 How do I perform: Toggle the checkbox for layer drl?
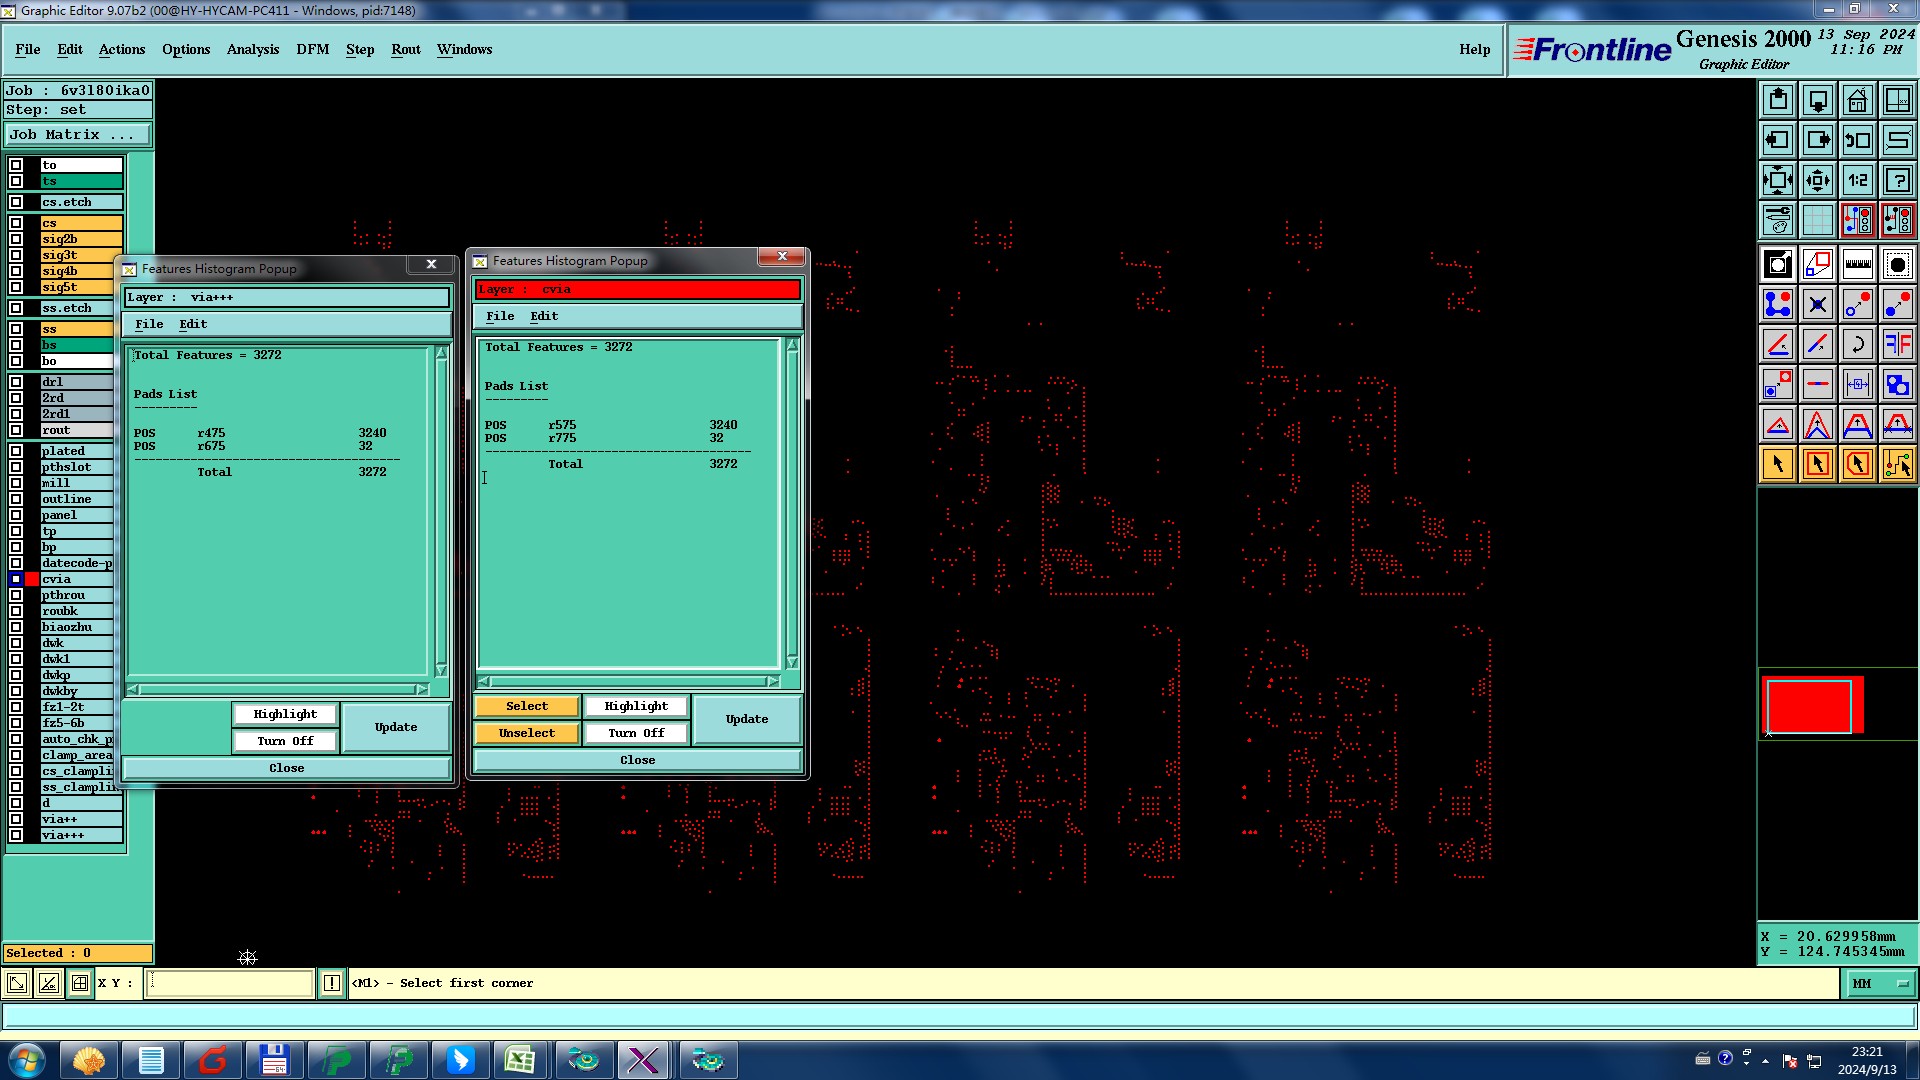[16, 382]
